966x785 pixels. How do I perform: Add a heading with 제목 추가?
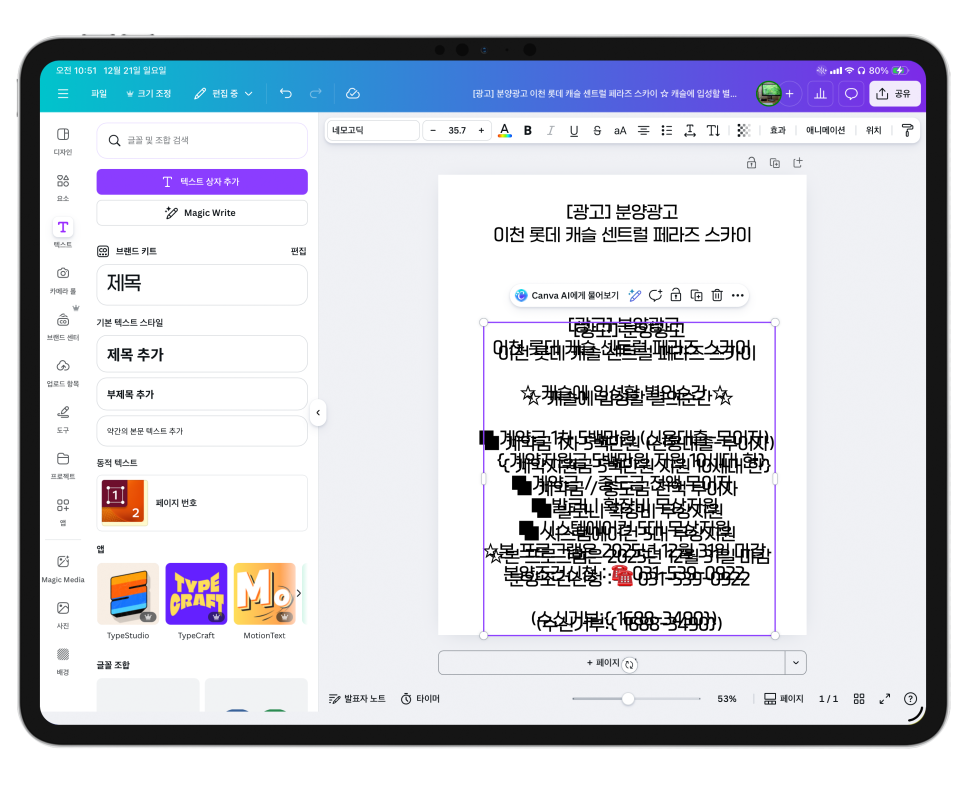(x=202, y=354)
